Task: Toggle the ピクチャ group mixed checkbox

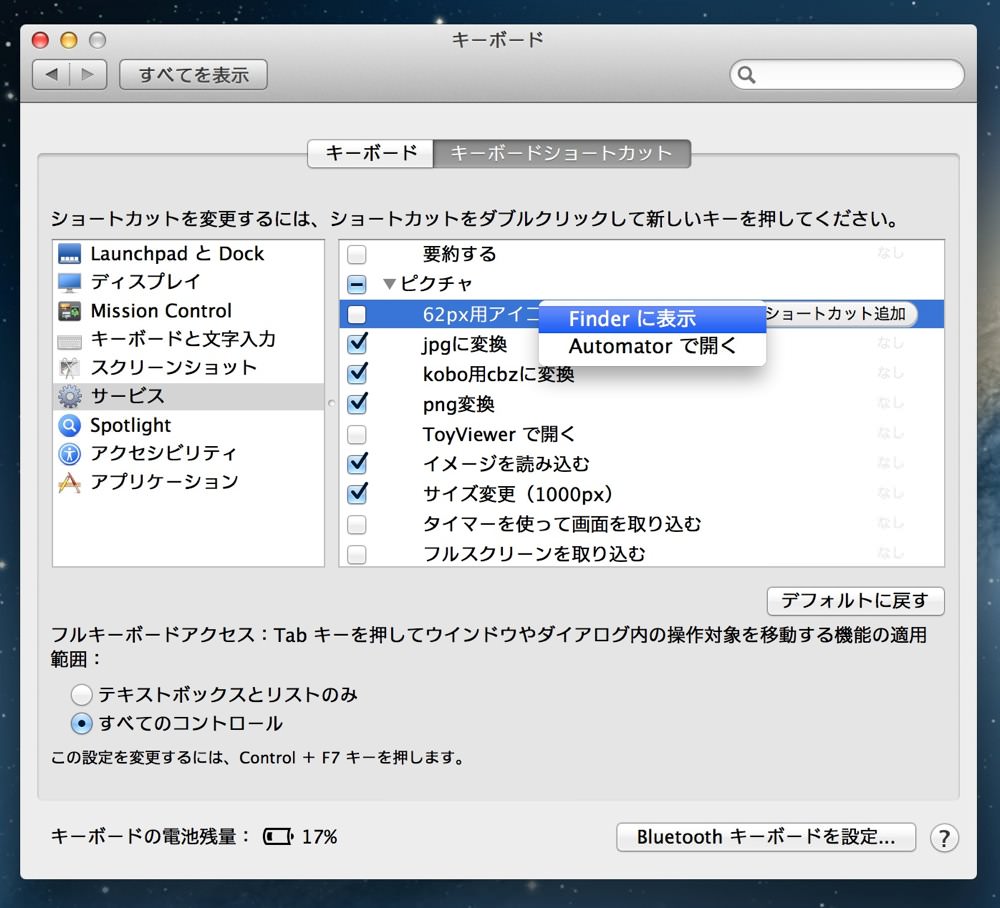Action: pyautogui.click(x=357, y=284)
